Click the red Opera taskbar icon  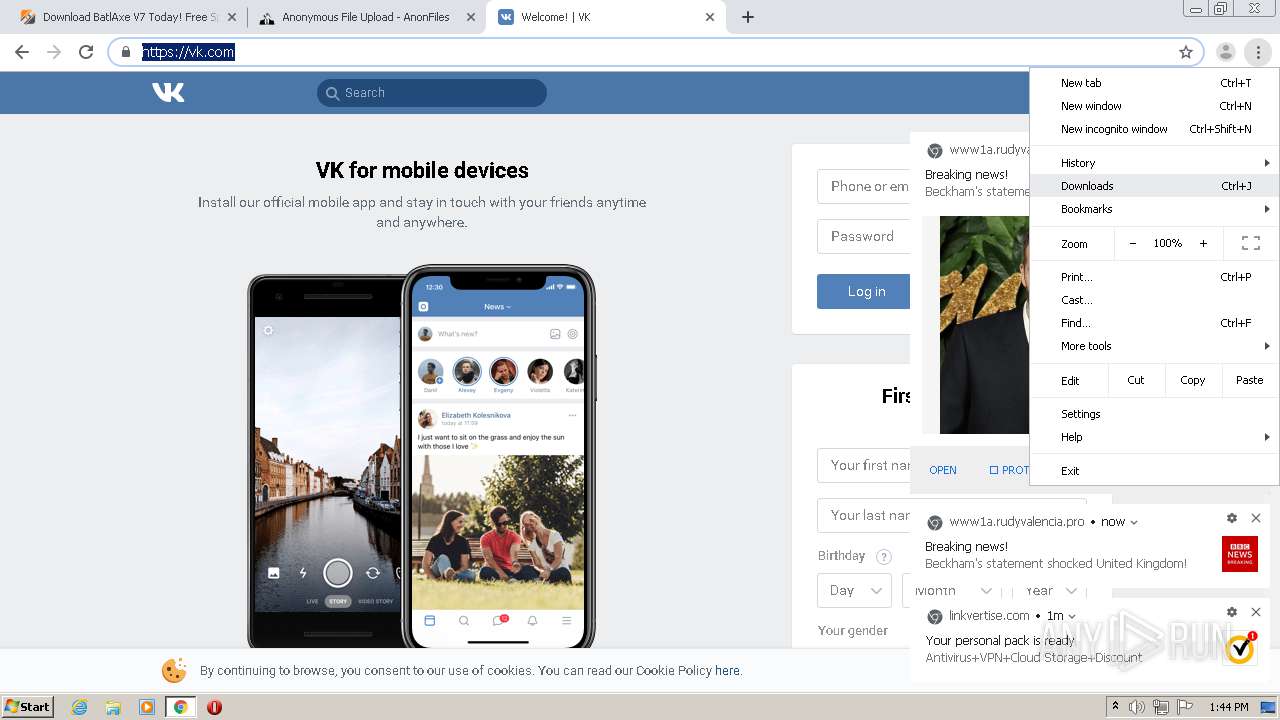tap(214, 707)
